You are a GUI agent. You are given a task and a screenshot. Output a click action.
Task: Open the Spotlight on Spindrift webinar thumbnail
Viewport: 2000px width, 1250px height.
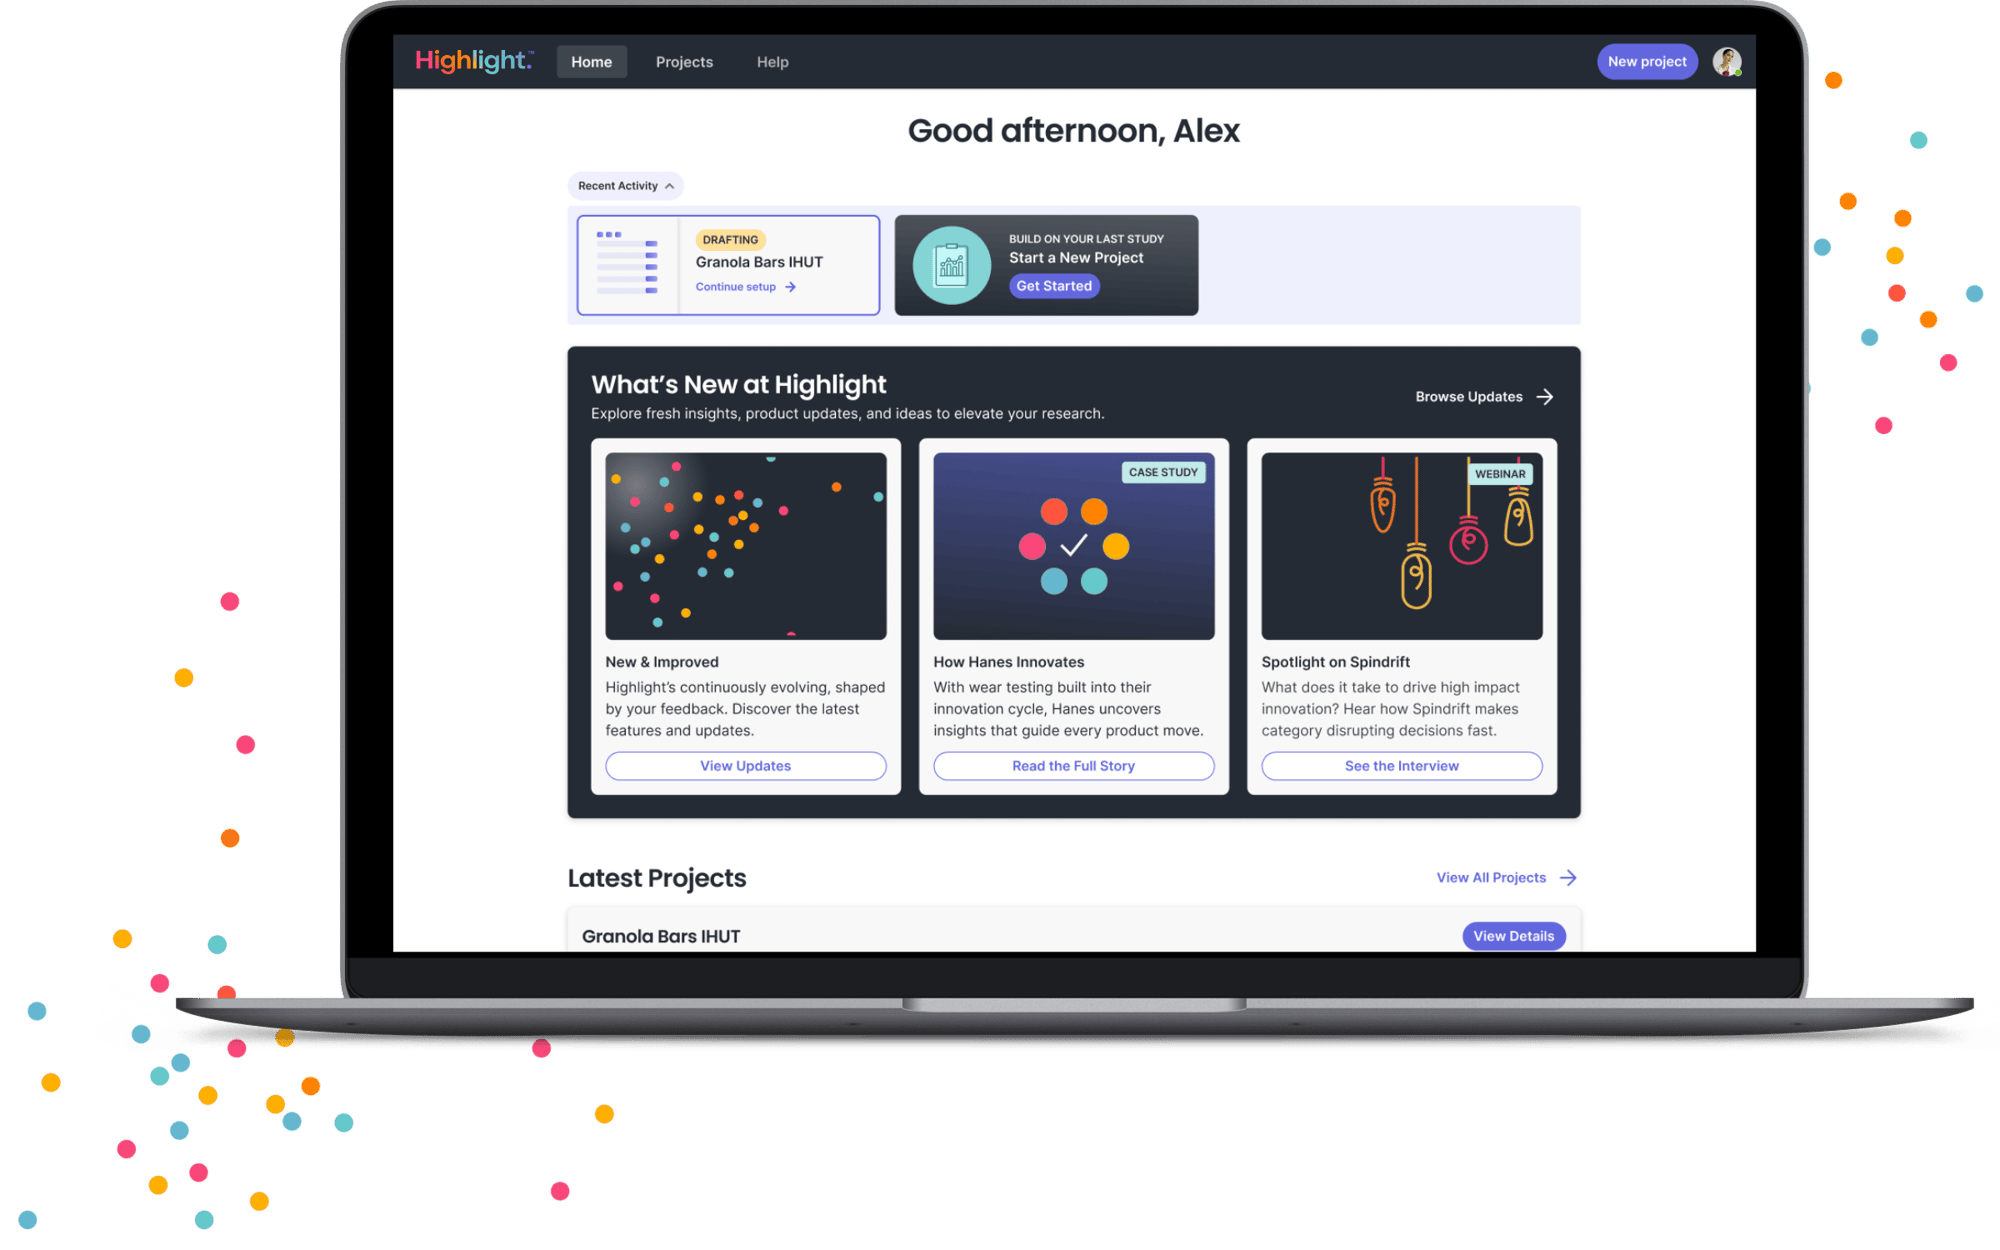pyautogui.click(x=1401, y=546)
